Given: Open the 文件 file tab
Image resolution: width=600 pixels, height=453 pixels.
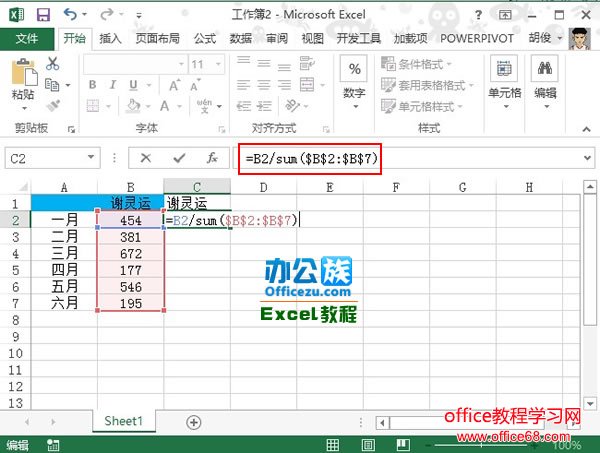Looking at the screenshot, I should pos(27,38).
